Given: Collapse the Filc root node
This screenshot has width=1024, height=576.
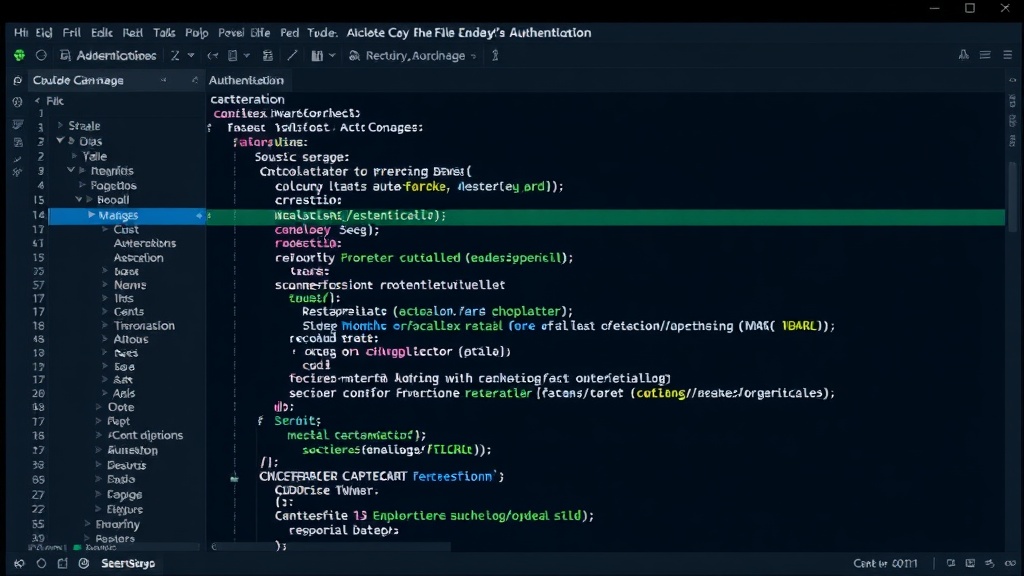Looking at the screenshot, I should click(37, 101).
